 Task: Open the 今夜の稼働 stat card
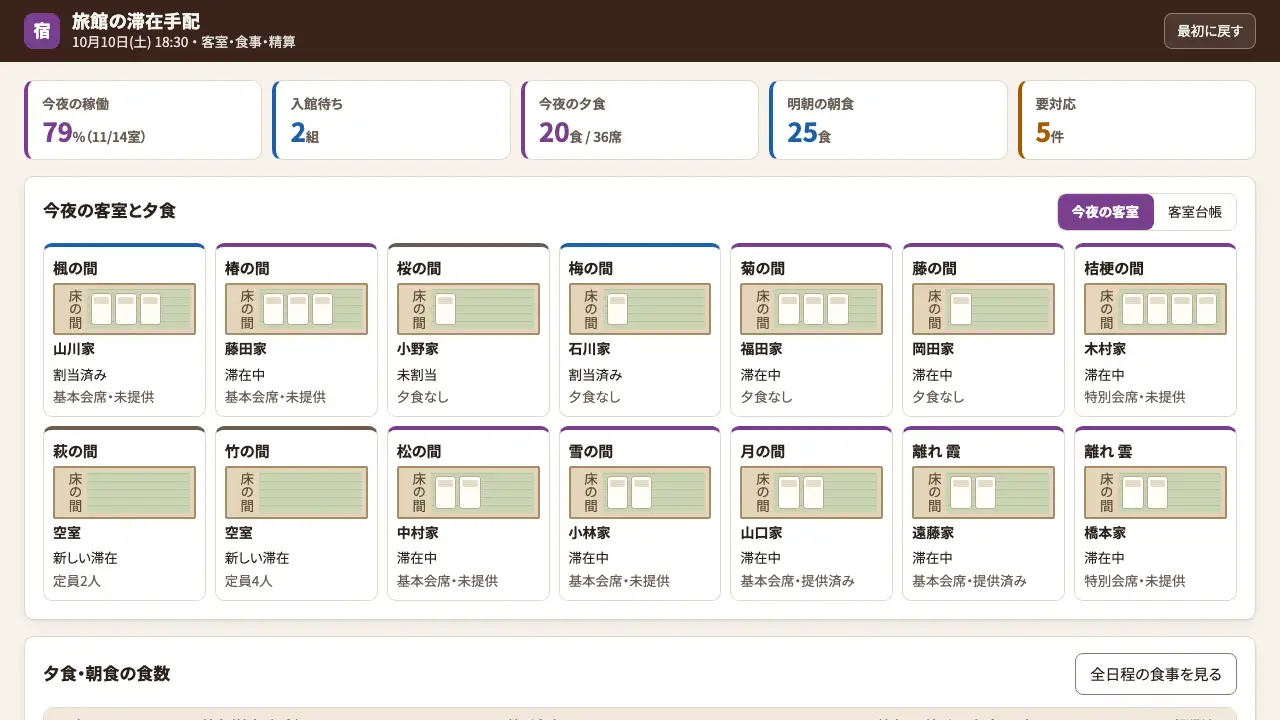(143, 120)
